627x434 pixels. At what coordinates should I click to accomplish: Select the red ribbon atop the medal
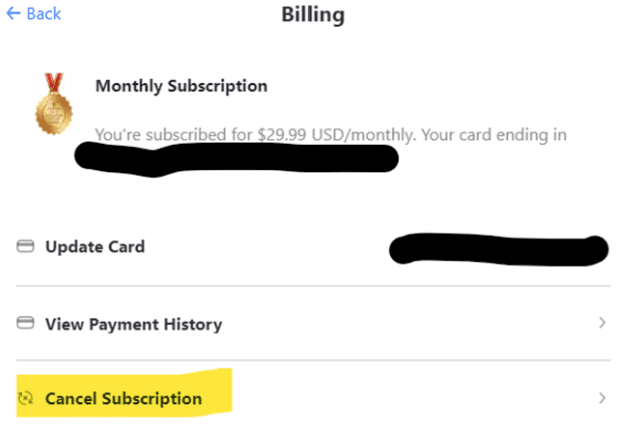pos(54,83)
